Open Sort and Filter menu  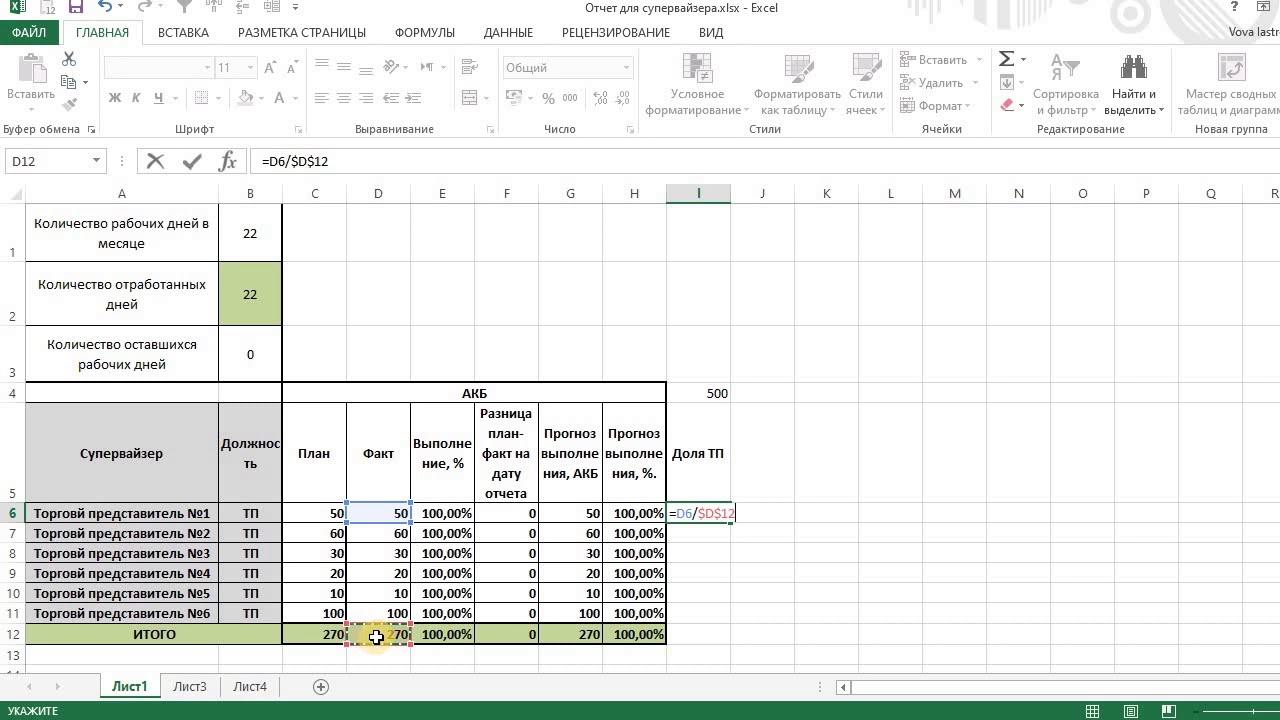click(x=1066, y=85)
